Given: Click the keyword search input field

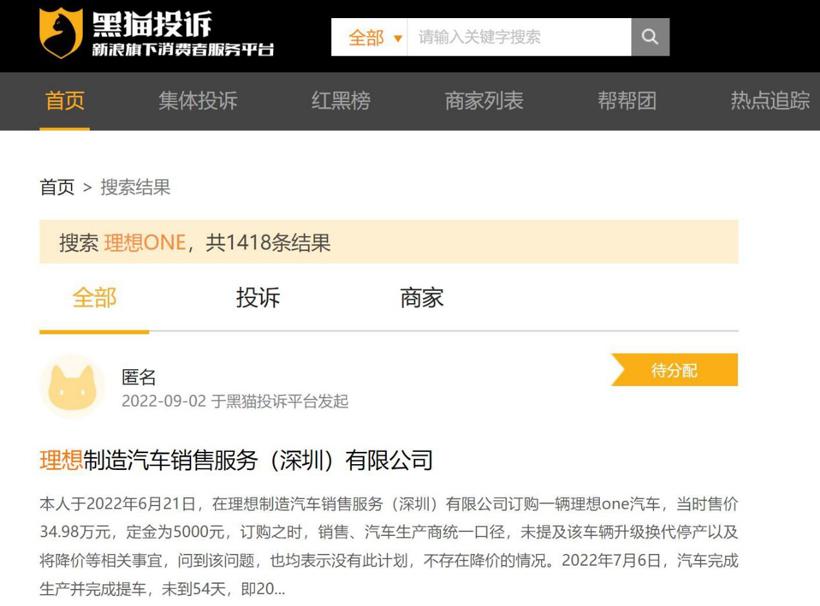Looking at the screenshot, I should (x=518, y=38).
